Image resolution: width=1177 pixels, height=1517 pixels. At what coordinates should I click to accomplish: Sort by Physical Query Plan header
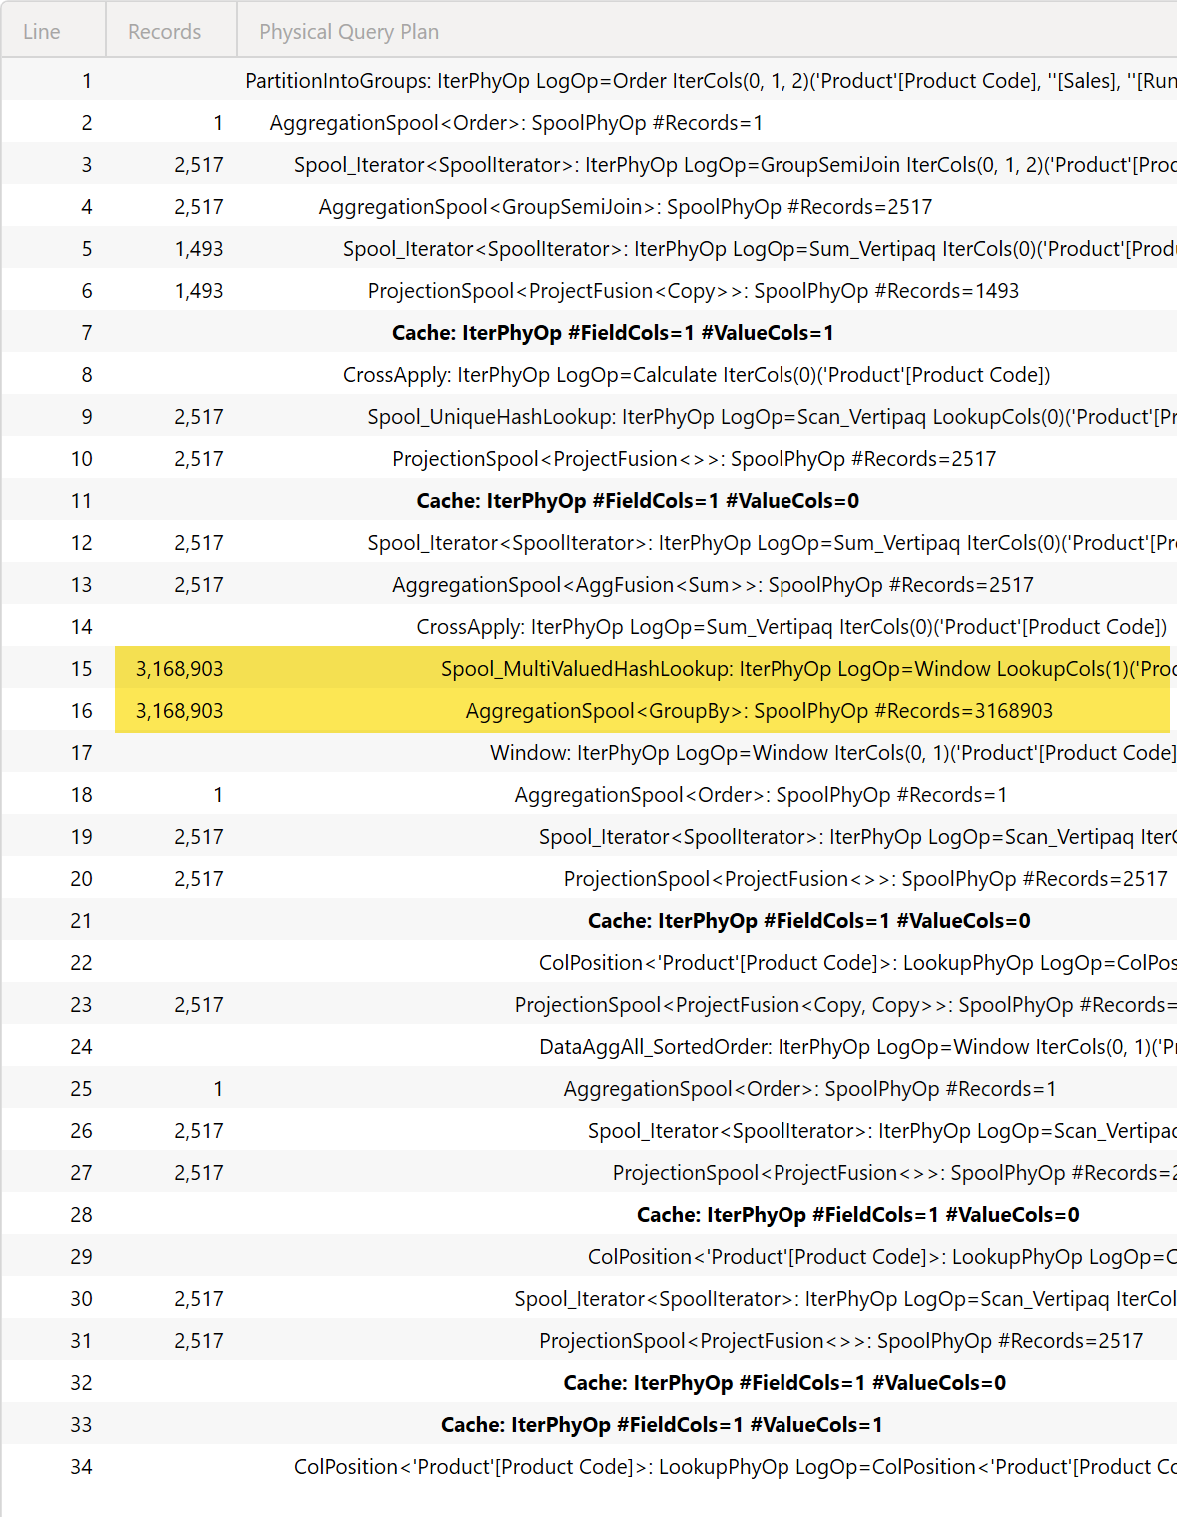(349, 32)
